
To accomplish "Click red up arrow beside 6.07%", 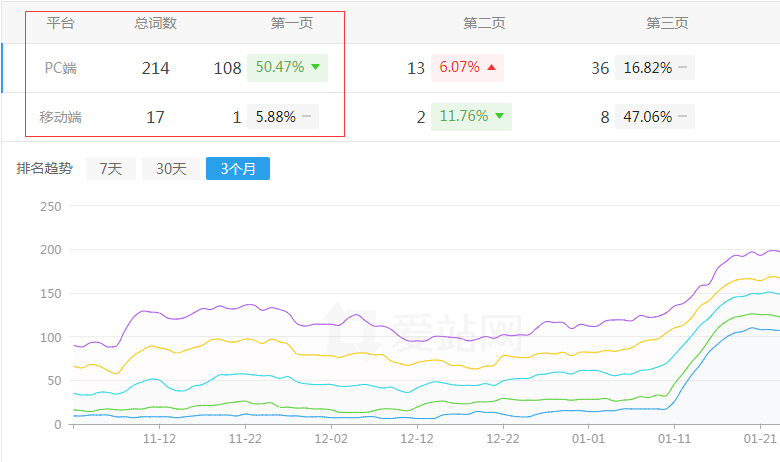I will point(491,68).
